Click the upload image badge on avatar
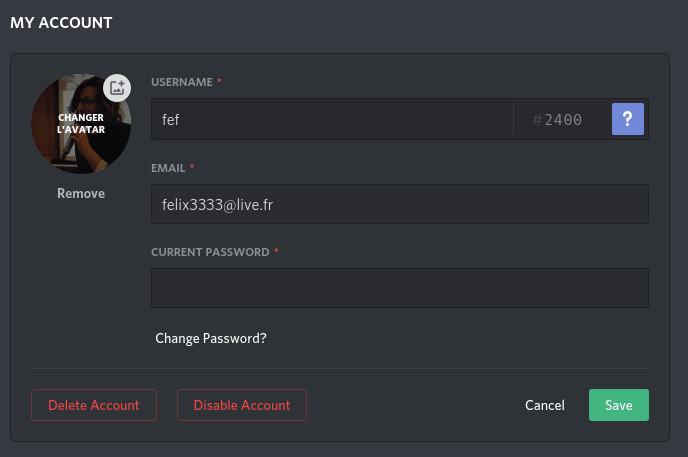 click(117, 88)
